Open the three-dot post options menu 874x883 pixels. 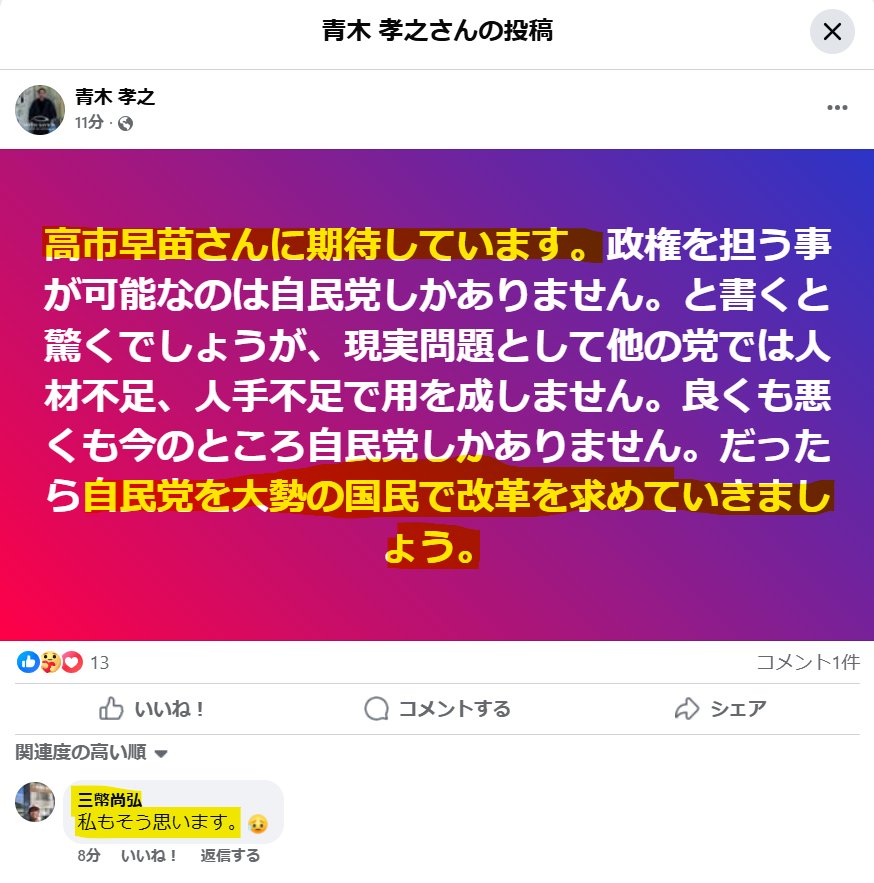pos(837,108)
